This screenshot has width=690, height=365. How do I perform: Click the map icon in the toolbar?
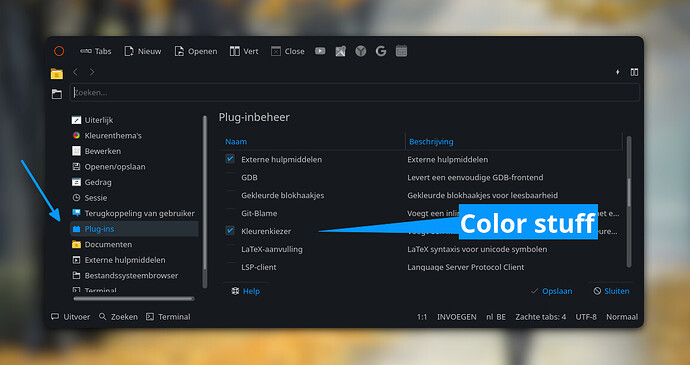point(341,51)
